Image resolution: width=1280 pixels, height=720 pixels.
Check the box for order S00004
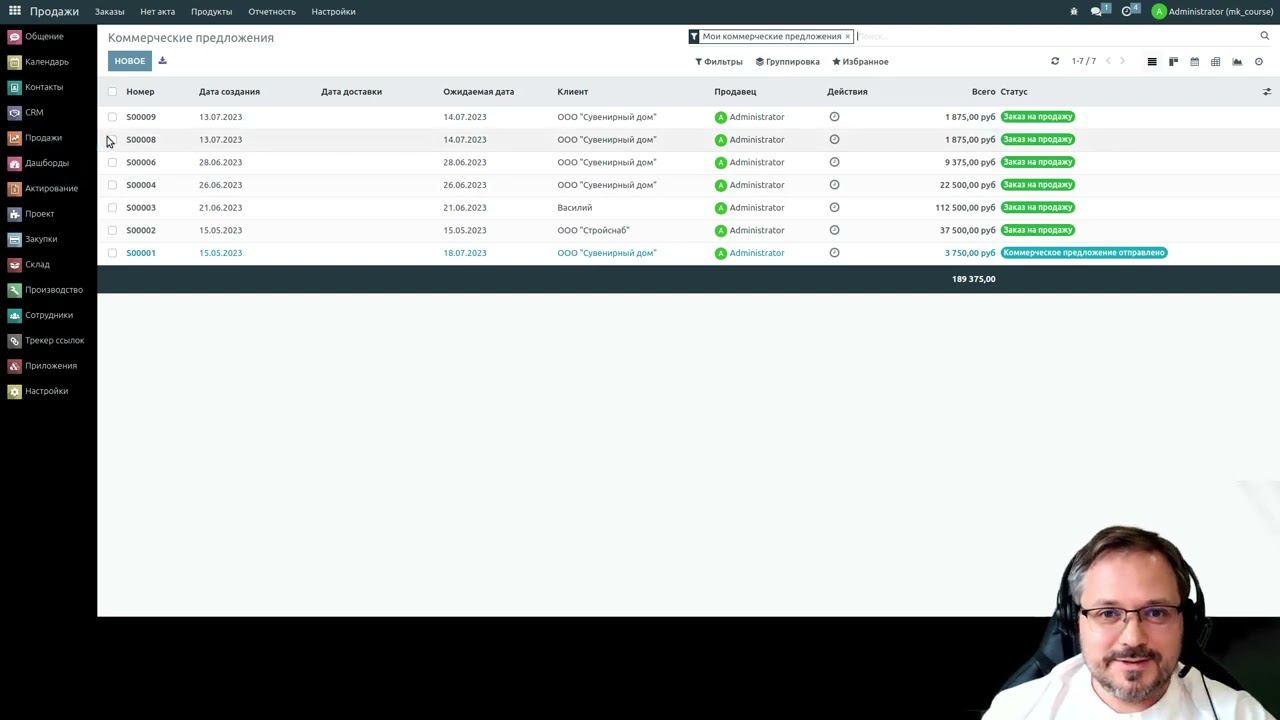coord(112,185)
